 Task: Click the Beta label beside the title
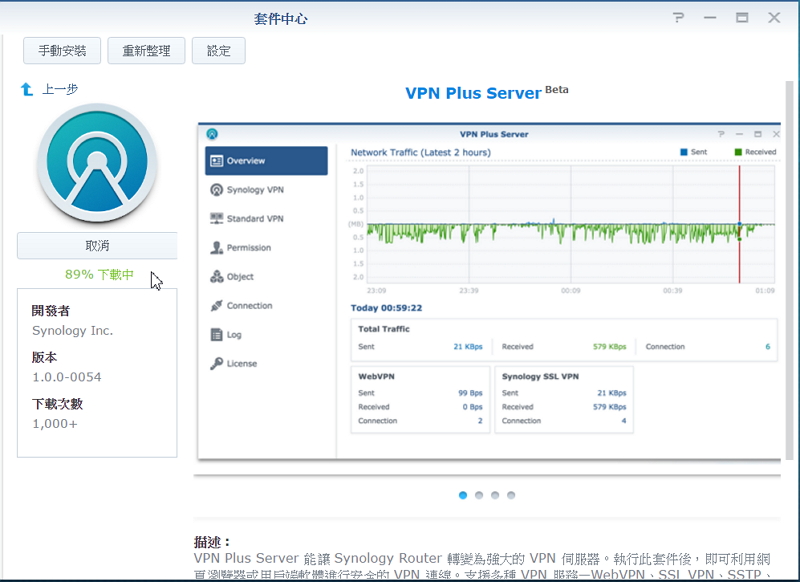pos(557,90)
